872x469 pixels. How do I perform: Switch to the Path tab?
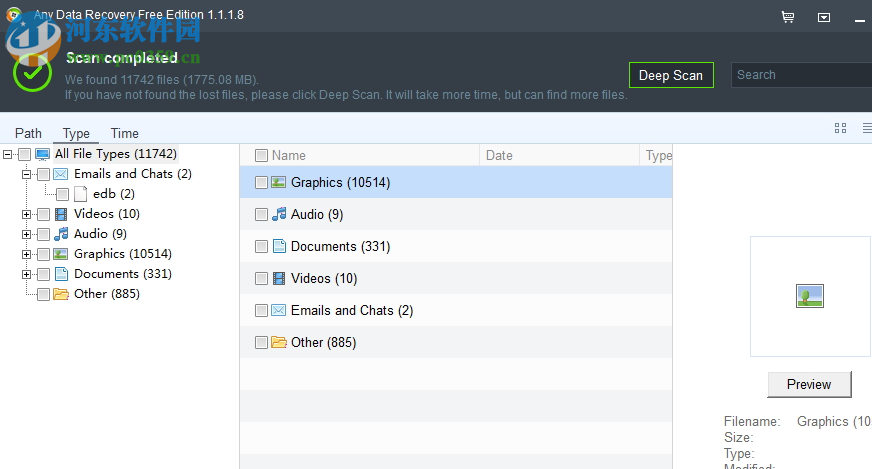click(x=28, y=133)
